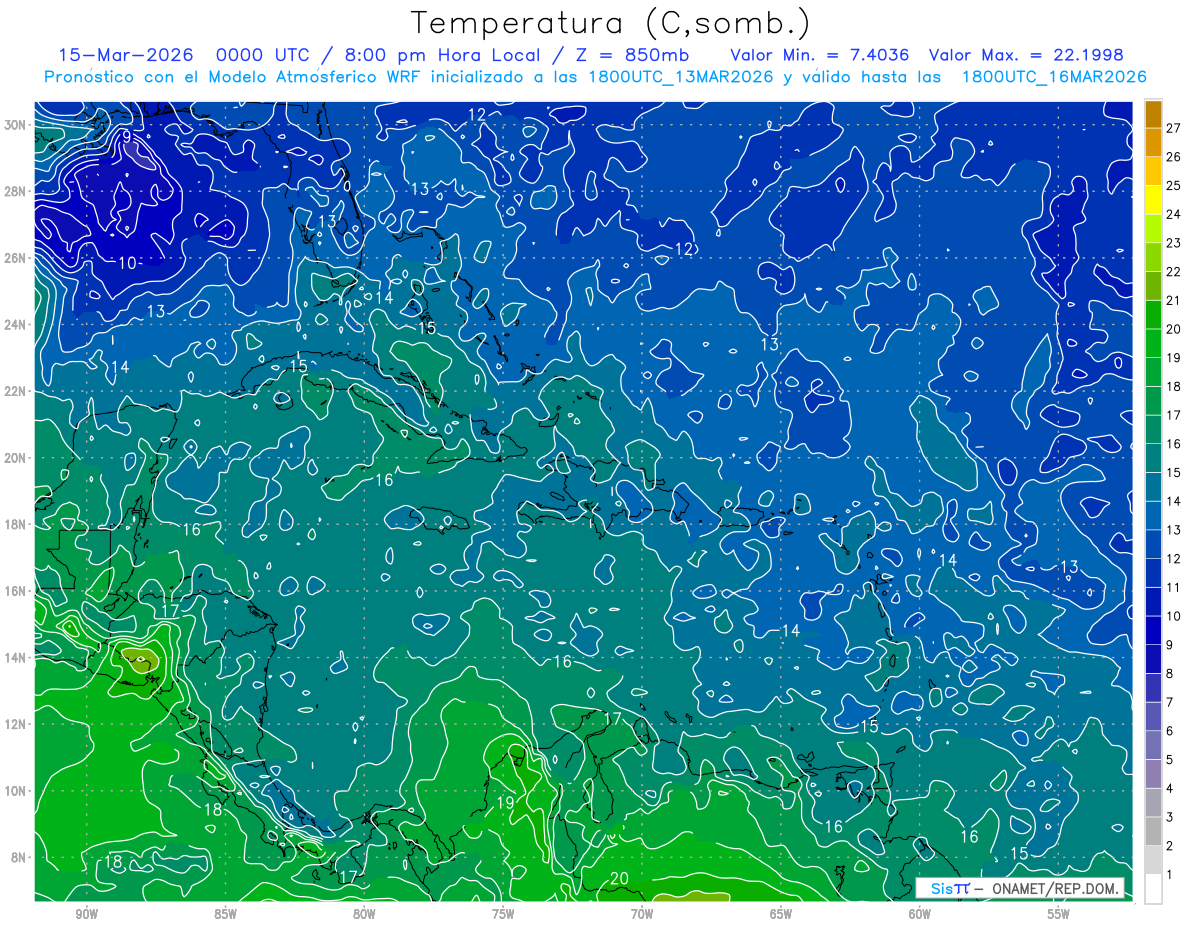The image size is (1200, 927).
Task: Click color bar legend value 11
Action: tap(1174, 587)
